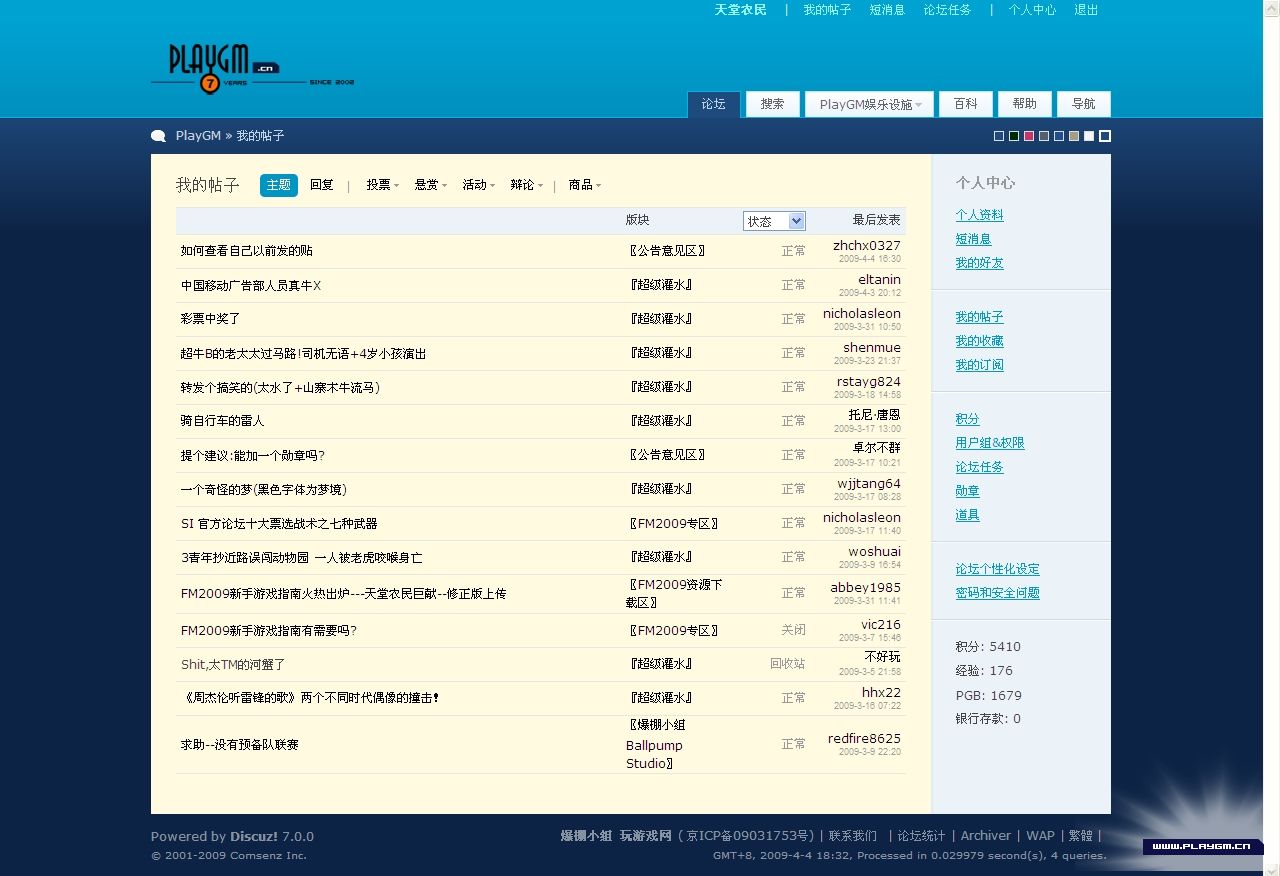Screen dimensions: 1280x876
Task: Open the 搜索 tab
Action: pyautogui.click(x=773, y=104)
